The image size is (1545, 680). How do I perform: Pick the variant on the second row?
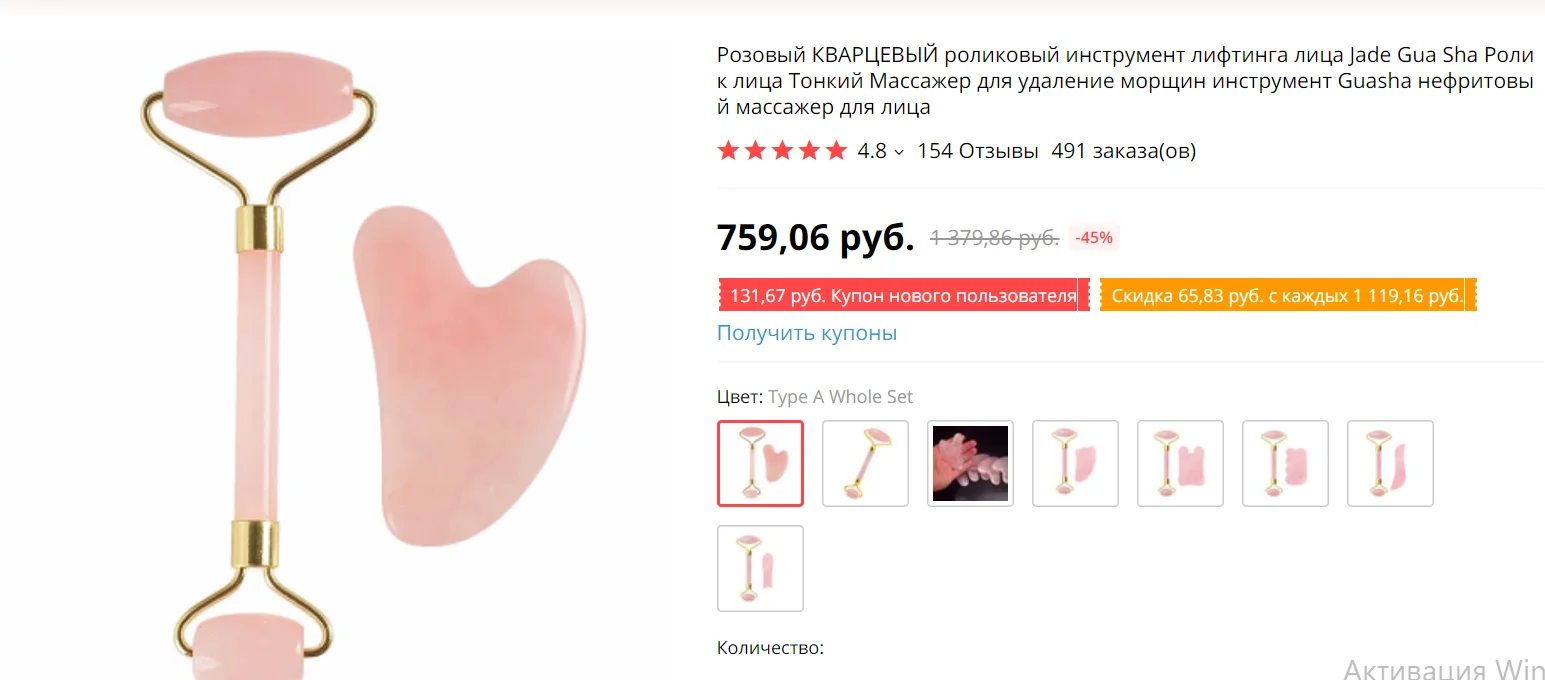click(760, 568)
